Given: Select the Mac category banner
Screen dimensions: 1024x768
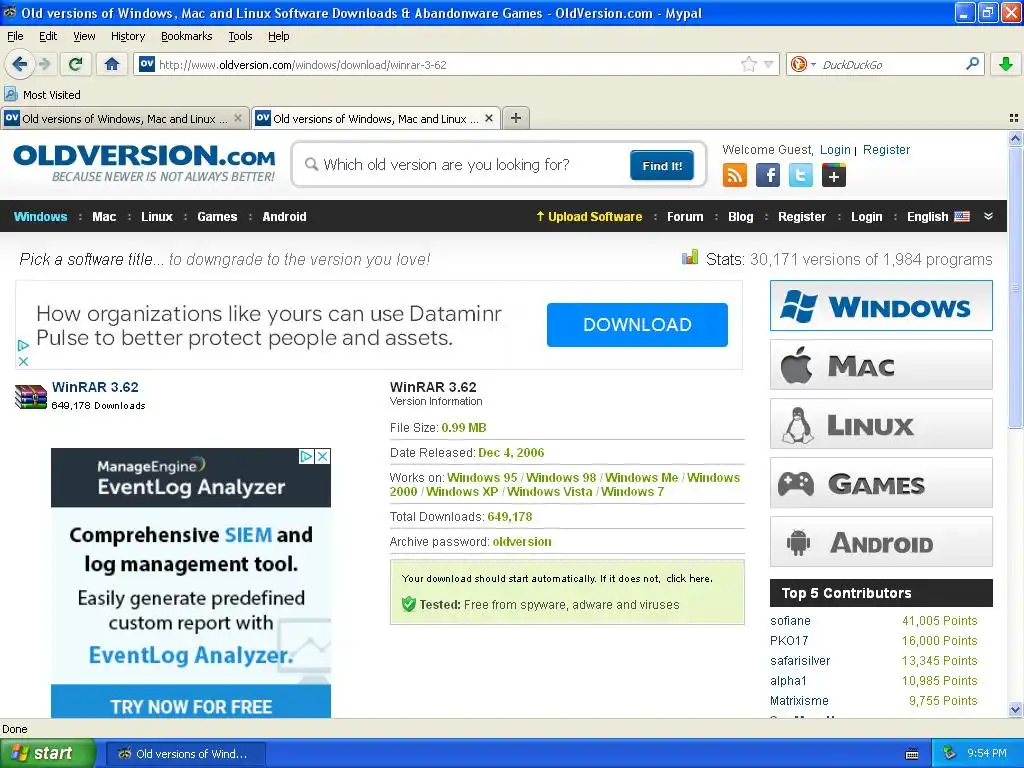Looking at the screenshot, I should click(x=881, y=365).
